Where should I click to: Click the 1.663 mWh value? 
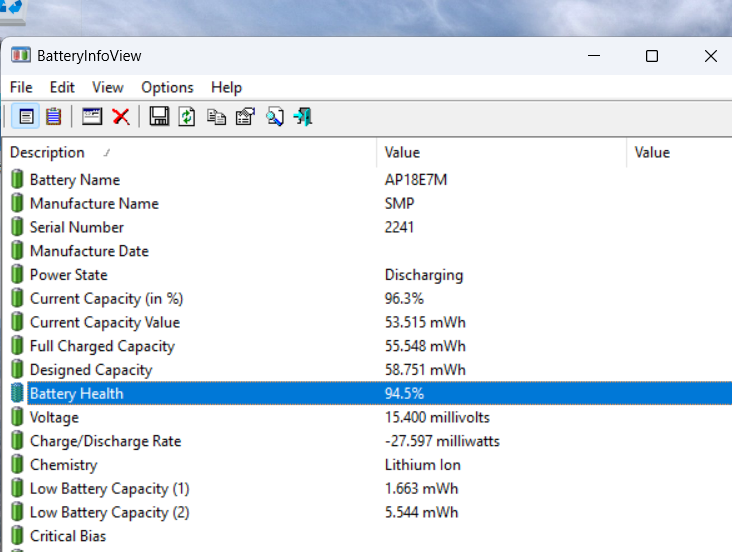click(x=422, y=489)
